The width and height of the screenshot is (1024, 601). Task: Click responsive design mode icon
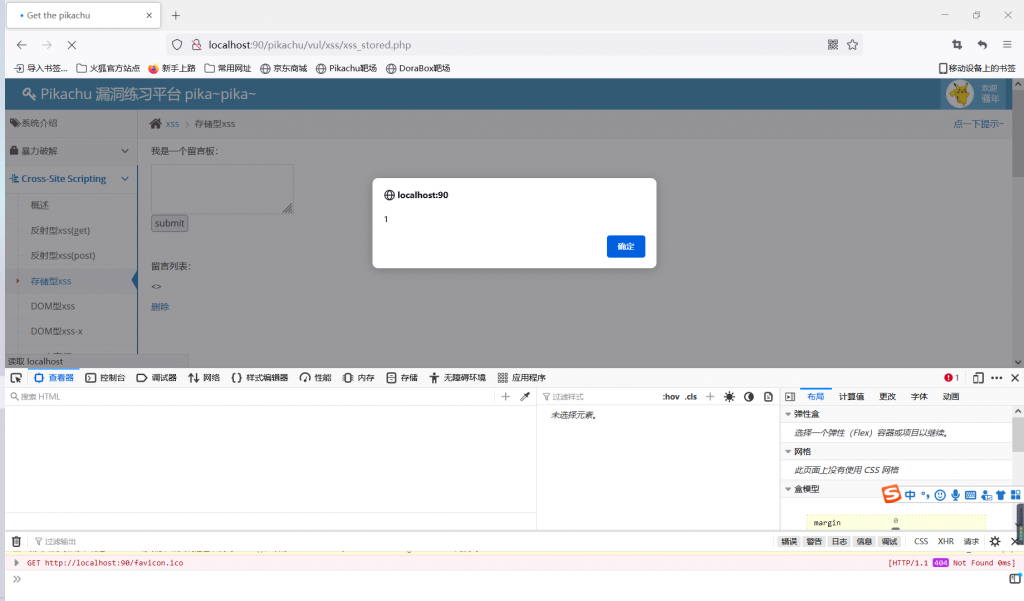(x=978, y=378)
